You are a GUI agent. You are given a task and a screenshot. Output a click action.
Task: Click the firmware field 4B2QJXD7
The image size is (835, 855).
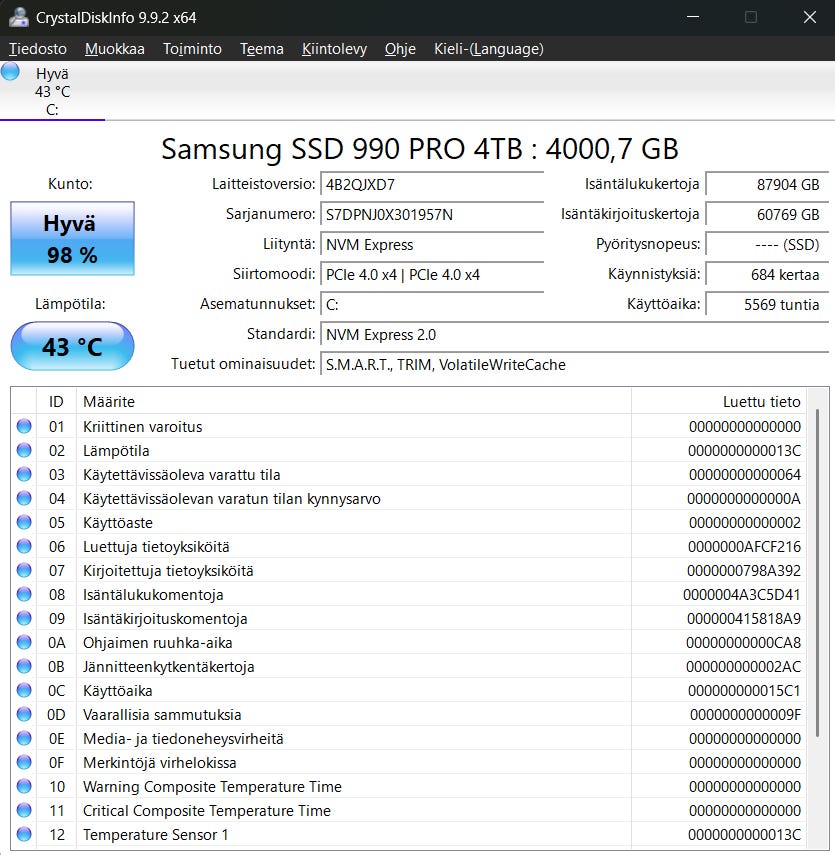(432, 184)
